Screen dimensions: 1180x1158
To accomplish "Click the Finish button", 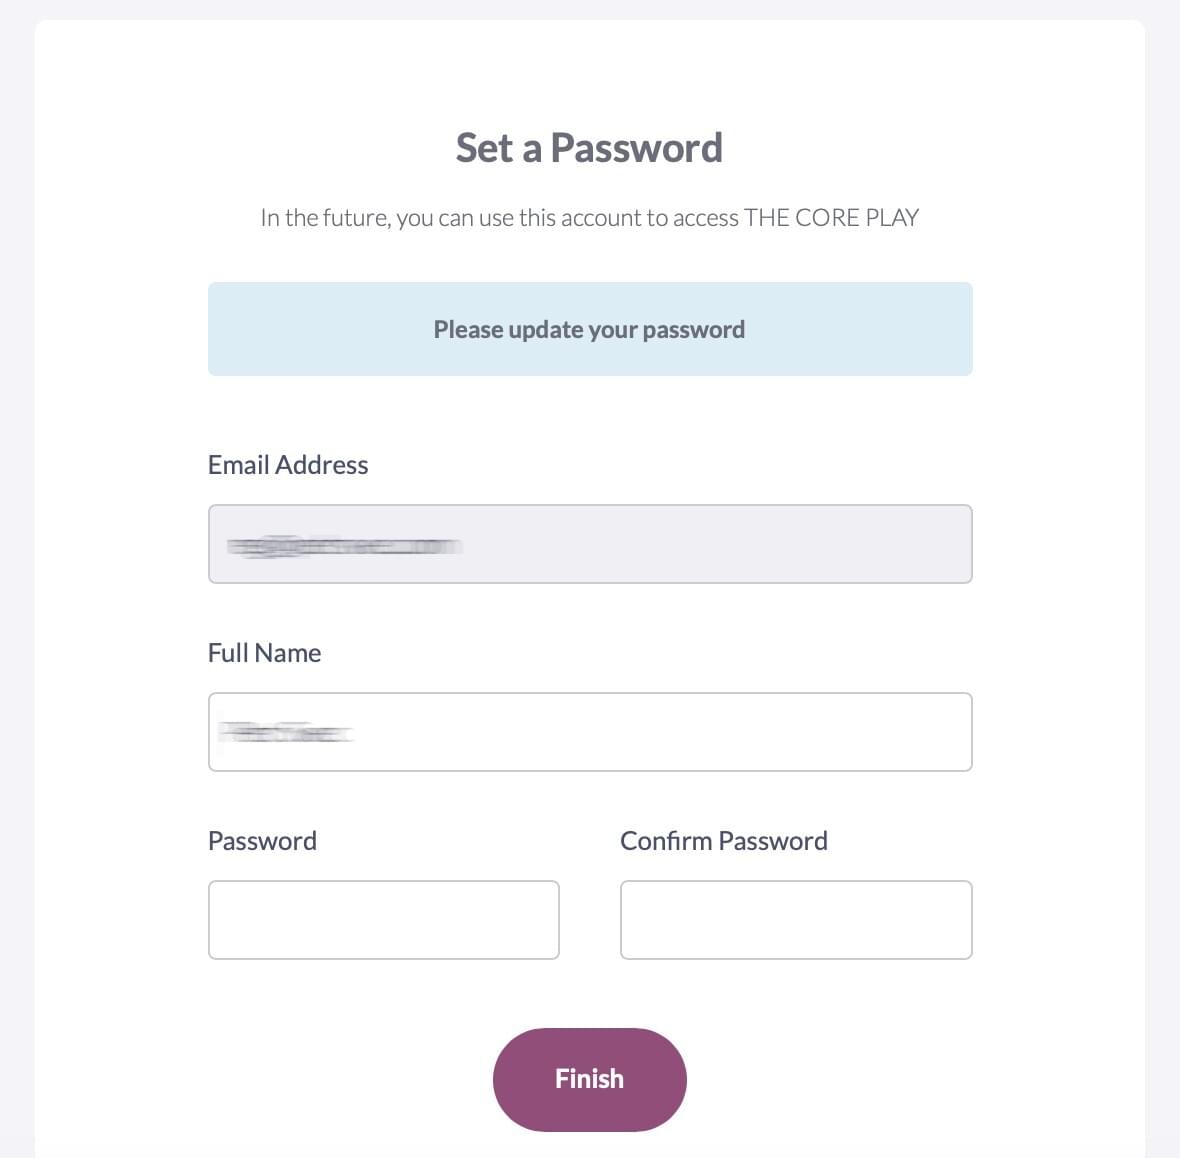I will click(589, 1079).
